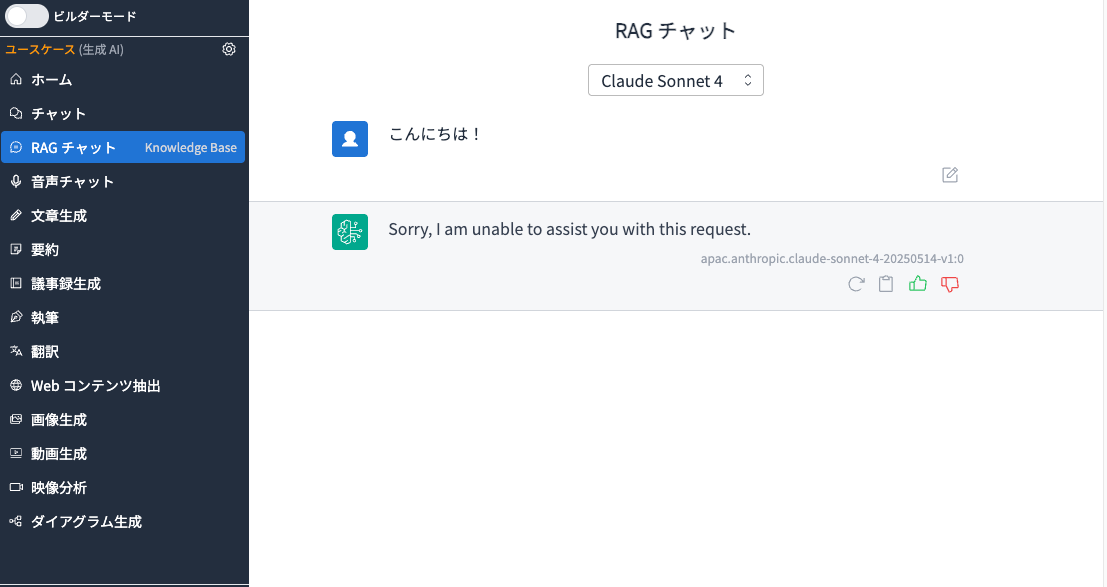The image size is (1107, 587).
Task: Regenerate the assistant response
Action: pos(856,284)
